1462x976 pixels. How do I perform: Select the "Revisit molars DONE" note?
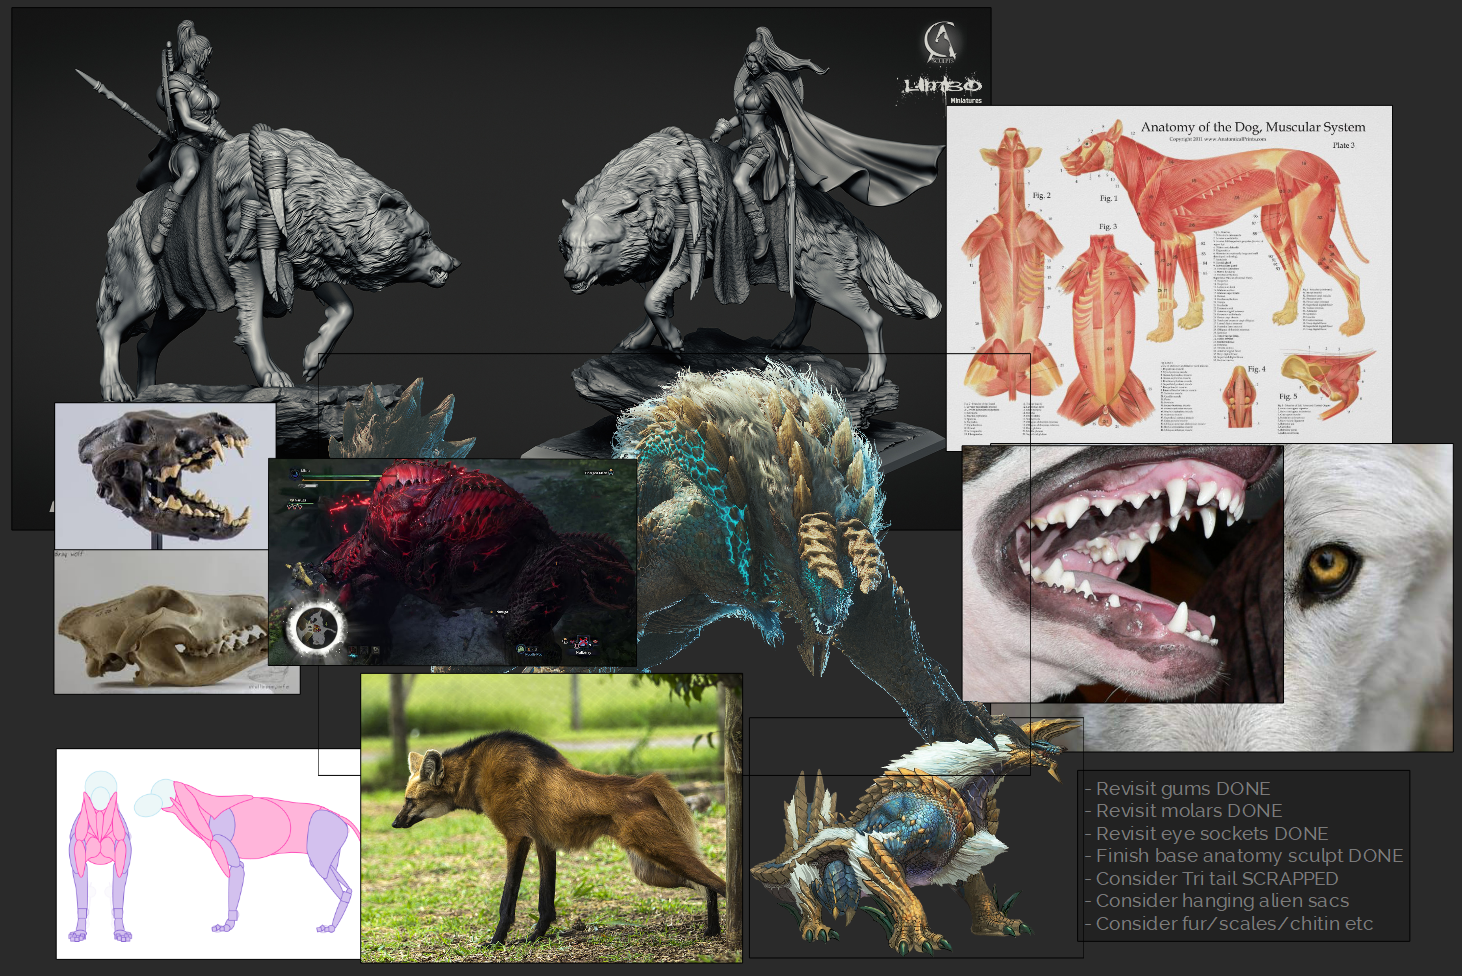(x=1188, y=811)
